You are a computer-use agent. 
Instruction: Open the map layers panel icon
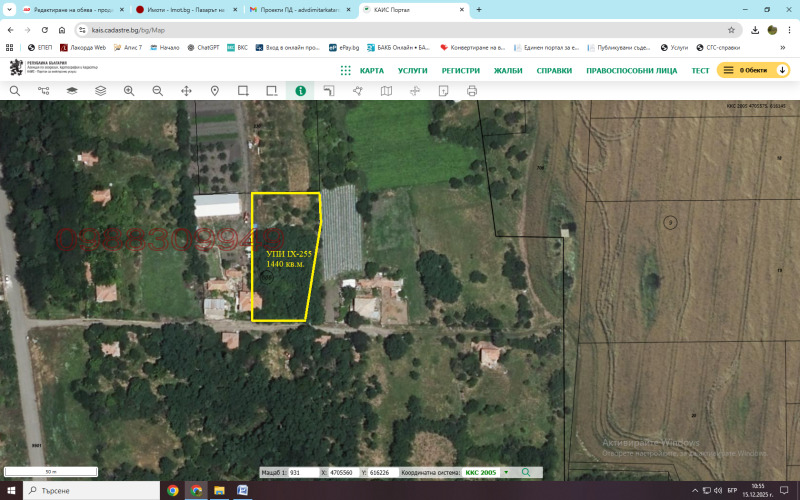coord(100,90)
